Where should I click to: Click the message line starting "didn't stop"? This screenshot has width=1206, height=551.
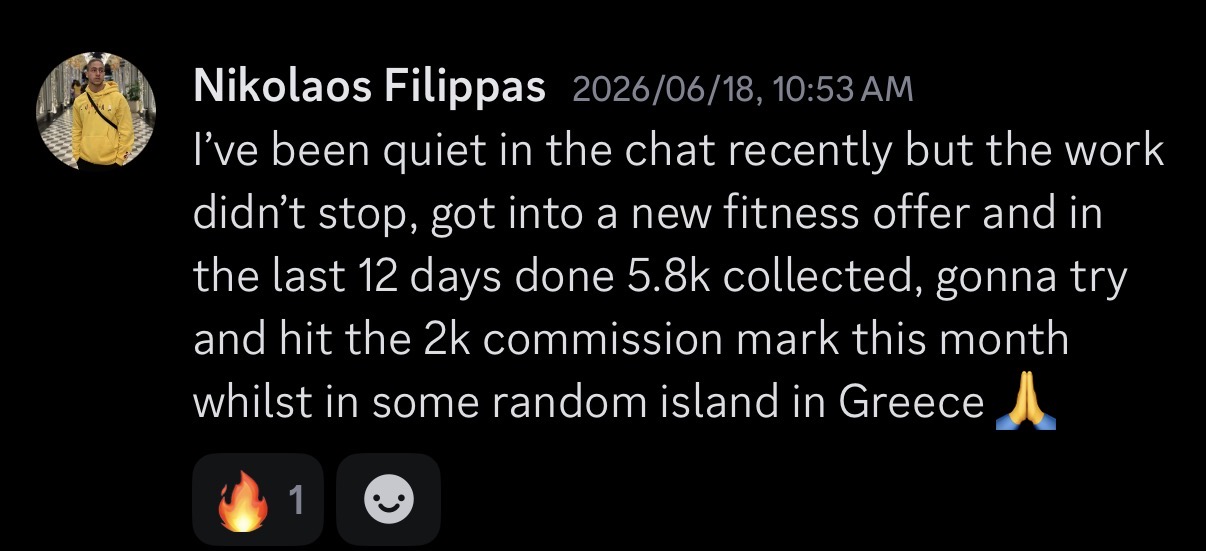coord(647,215)
